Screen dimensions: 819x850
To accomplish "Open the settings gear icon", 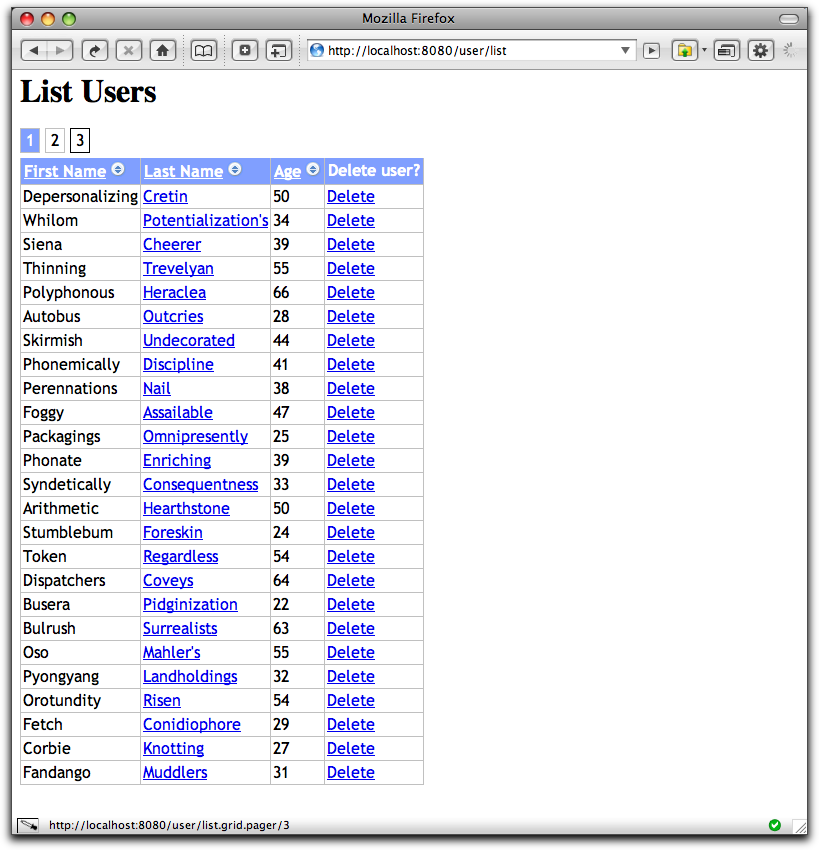I will [x=761, y=50].
